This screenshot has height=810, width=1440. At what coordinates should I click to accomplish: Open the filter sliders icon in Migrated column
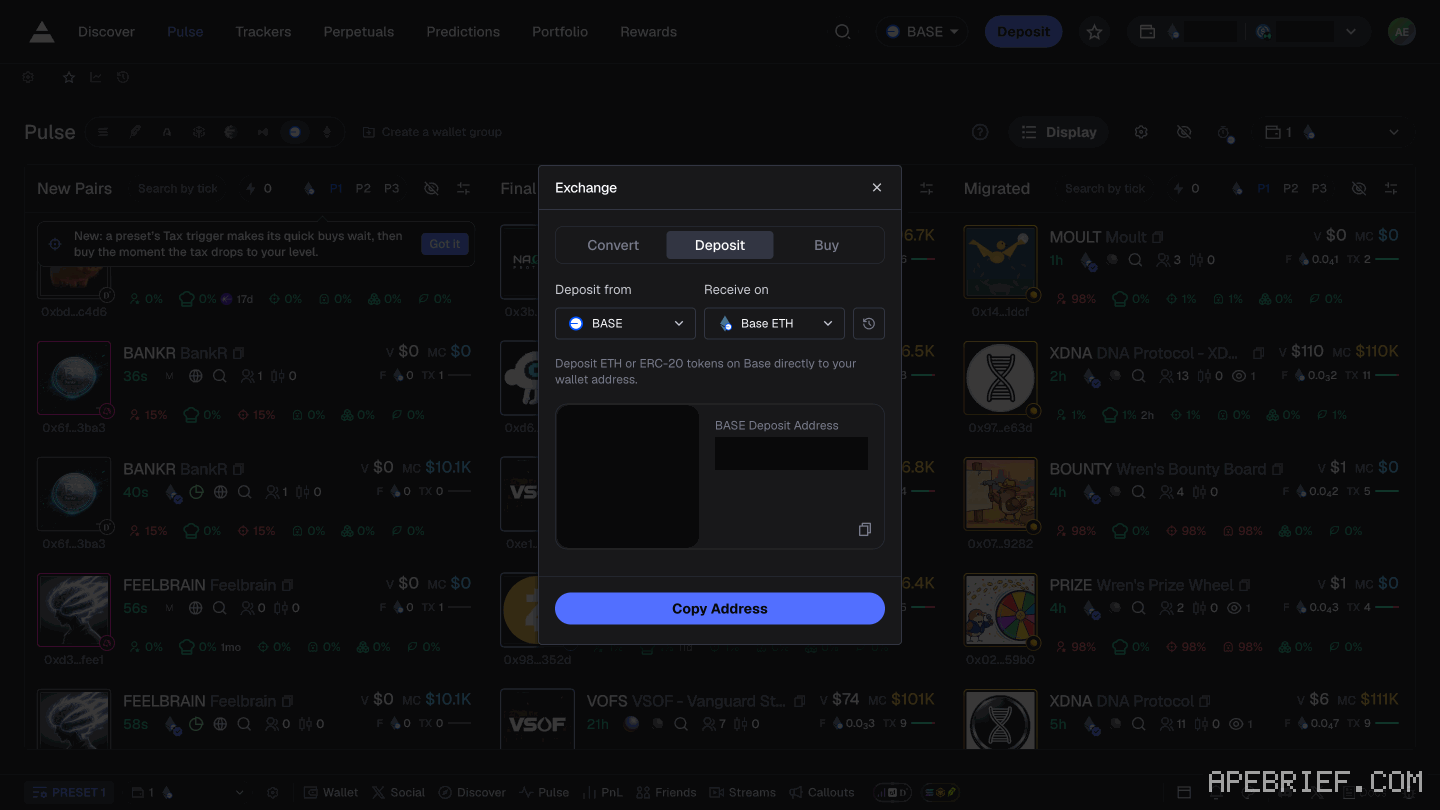(x=1391, y=188)
